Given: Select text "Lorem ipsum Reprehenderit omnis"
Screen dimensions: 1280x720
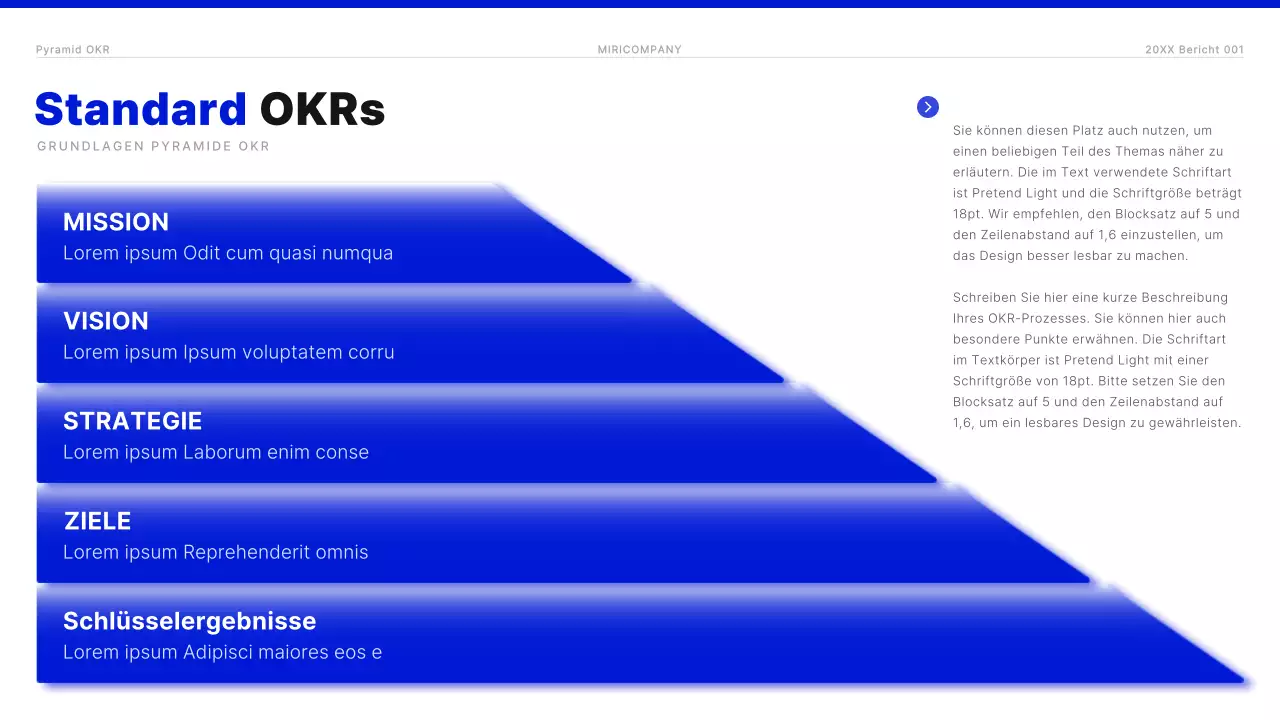Looking at the screenshot, I should (x=216, y=552).
